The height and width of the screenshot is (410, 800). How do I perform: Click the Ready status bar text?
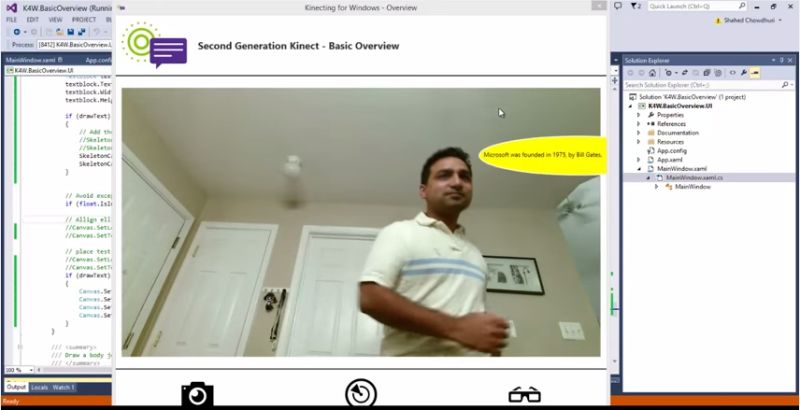click(x=10, y=401)
